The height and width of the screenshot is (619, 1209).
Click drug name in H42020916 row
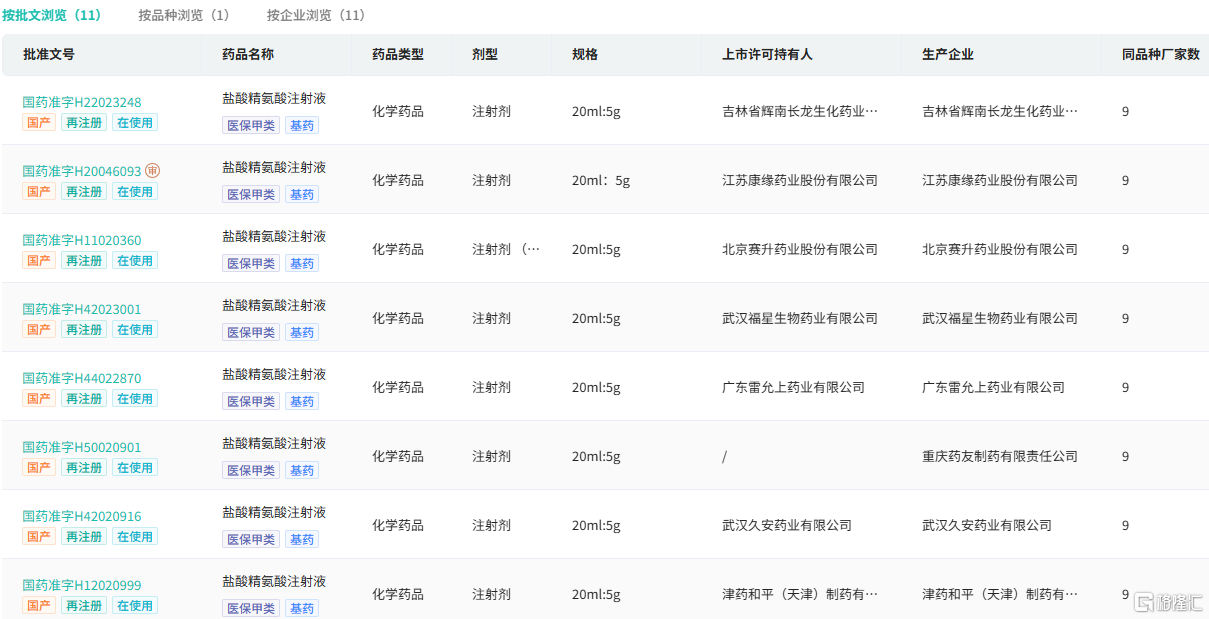pyautogui.click(x=274, y=513)
